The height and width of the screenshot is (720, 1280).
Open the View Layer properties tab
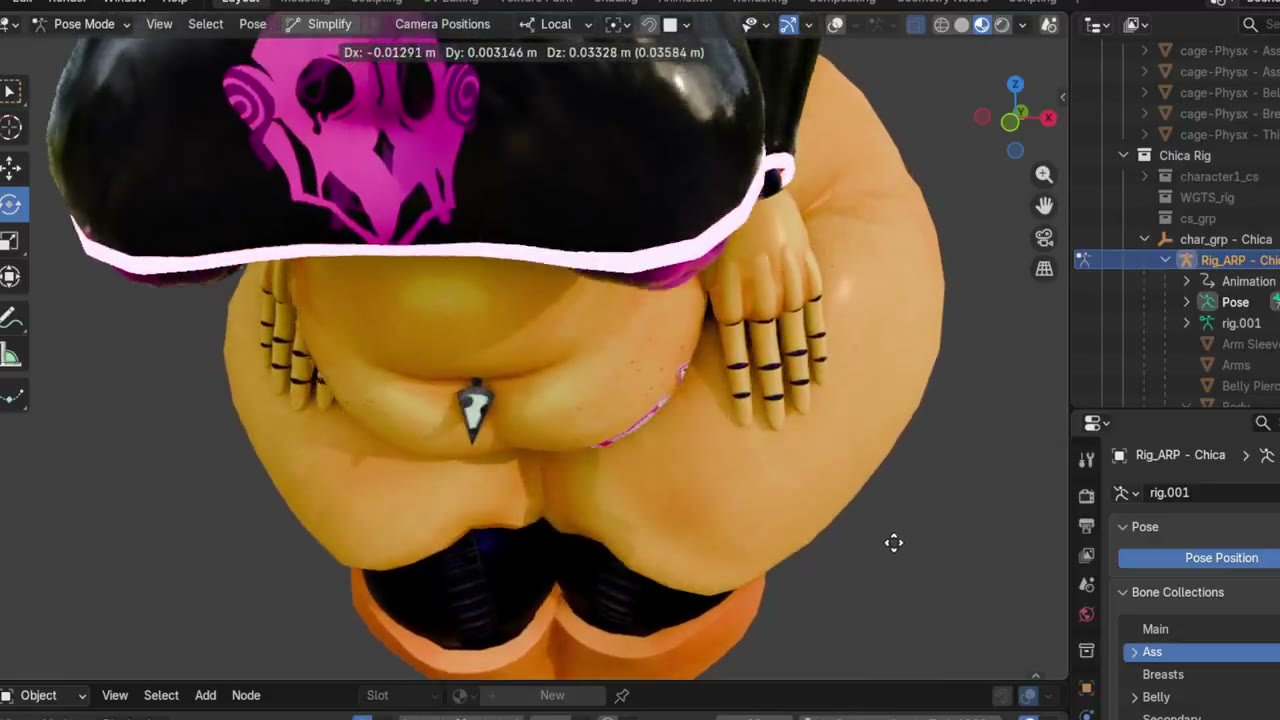coord(1087,555)
